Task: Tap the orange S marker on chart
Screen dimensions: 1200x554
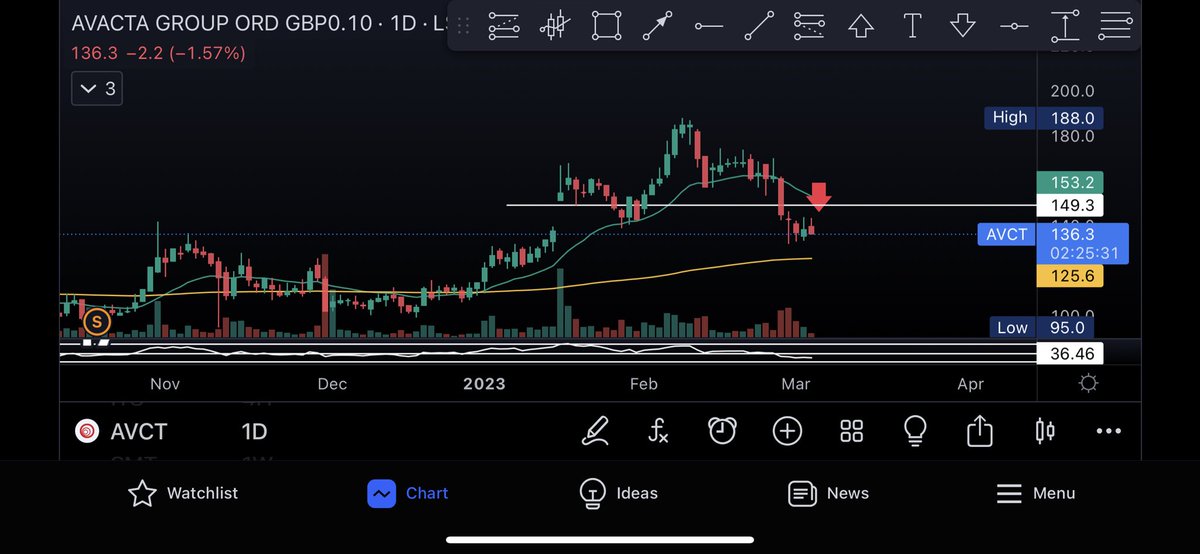Action: click(96, 322)
